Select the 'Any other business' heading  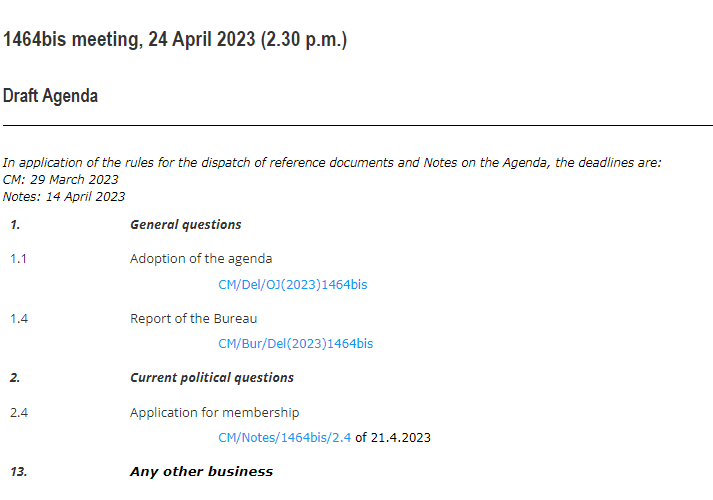click(201, 471)
